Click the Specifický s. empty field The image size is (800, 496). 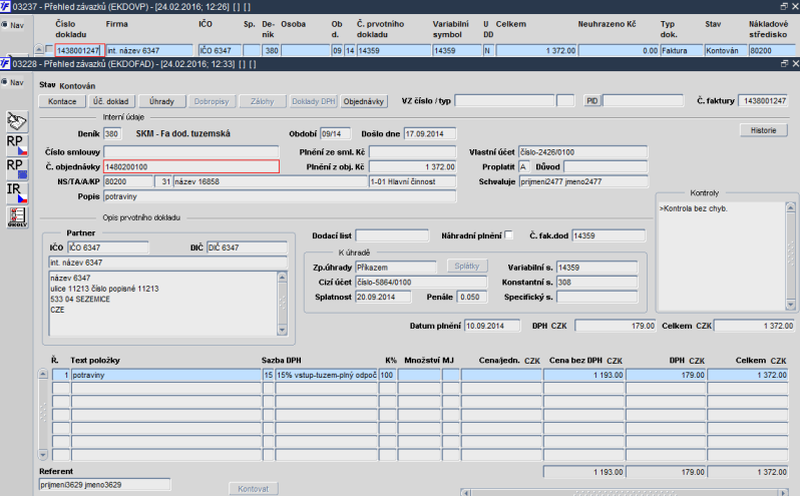[x=597, y=296]
